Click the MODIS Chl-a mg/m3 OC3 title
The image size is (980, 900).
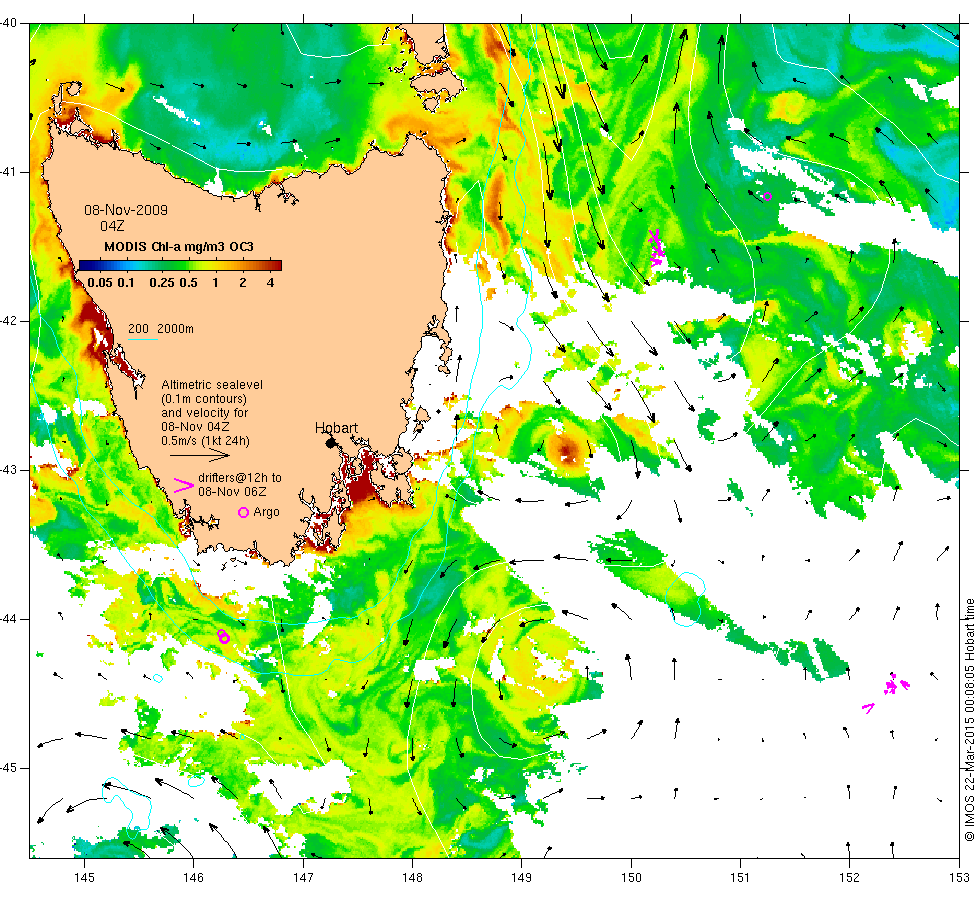[x=179, y=246]
